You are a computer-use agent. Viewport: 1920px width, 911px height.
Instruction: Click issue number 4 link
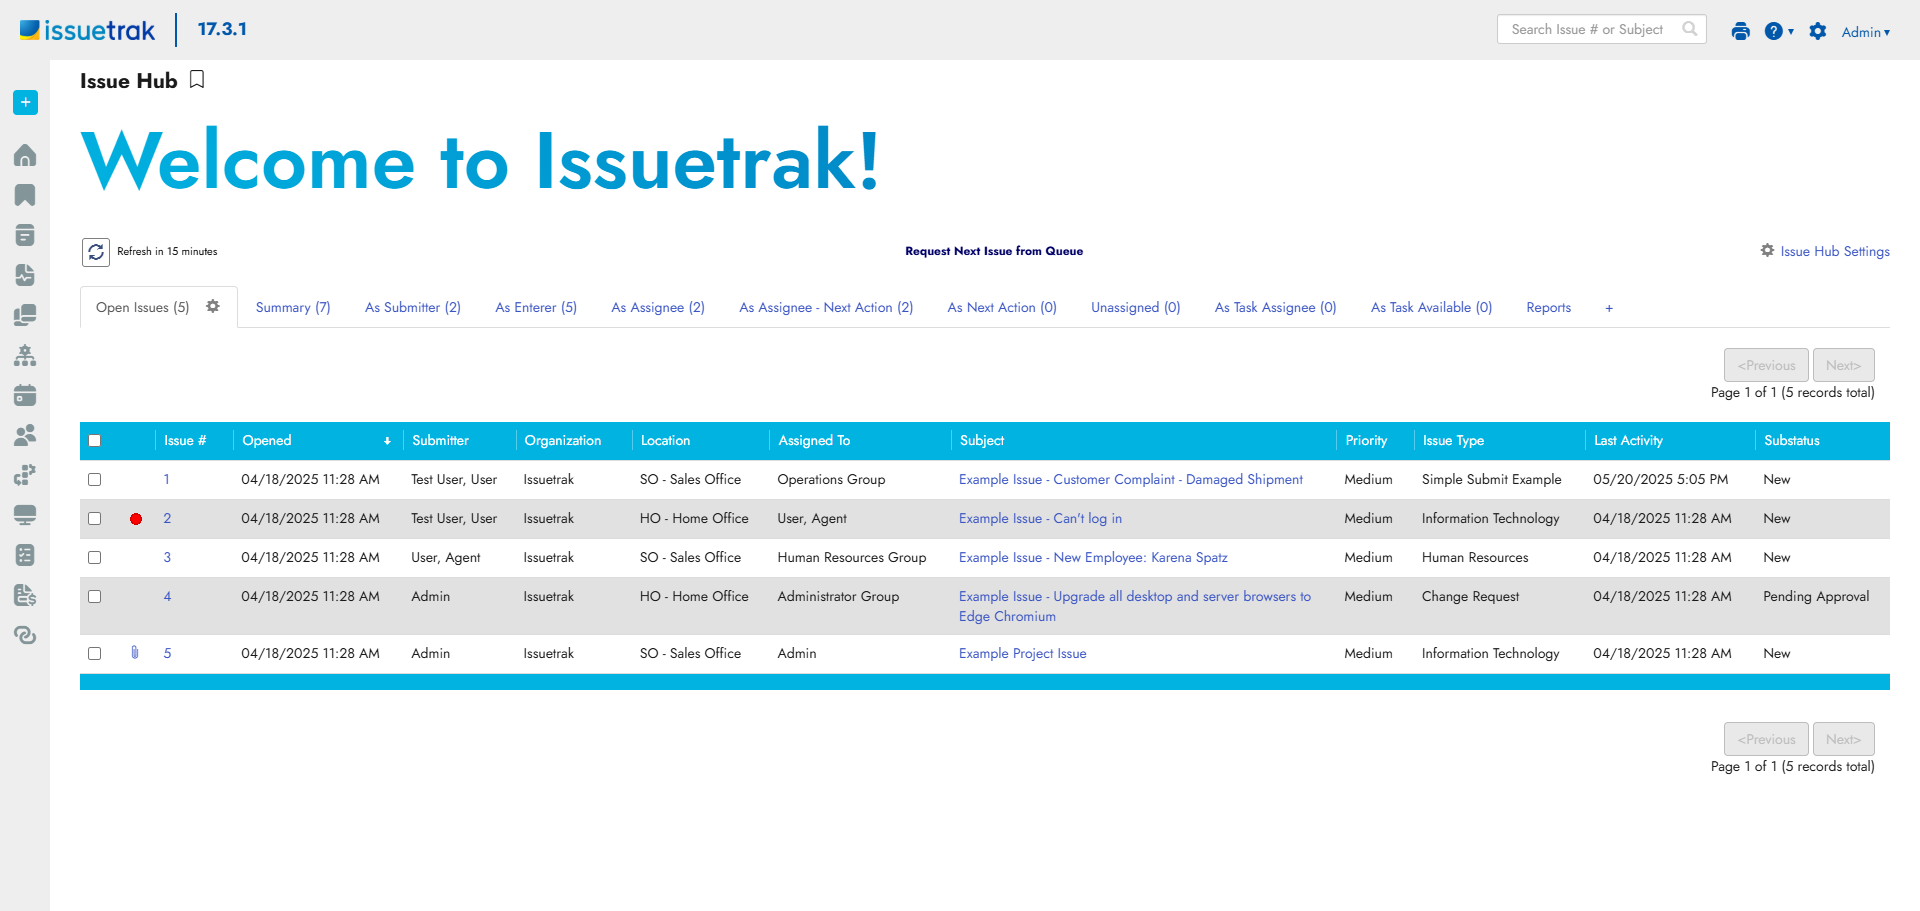point(167,597)
